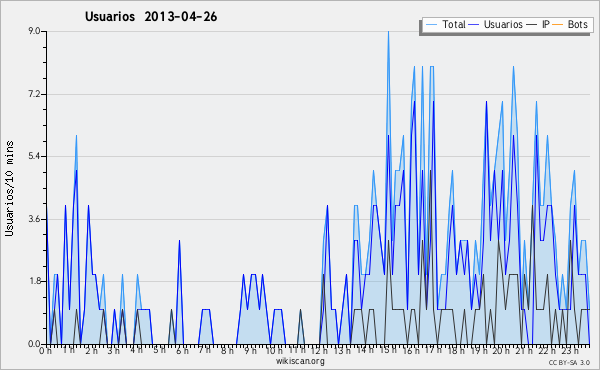Click the '0 h' x-axis label
Viewport: 600px width, 370px height.
[45, 351]
